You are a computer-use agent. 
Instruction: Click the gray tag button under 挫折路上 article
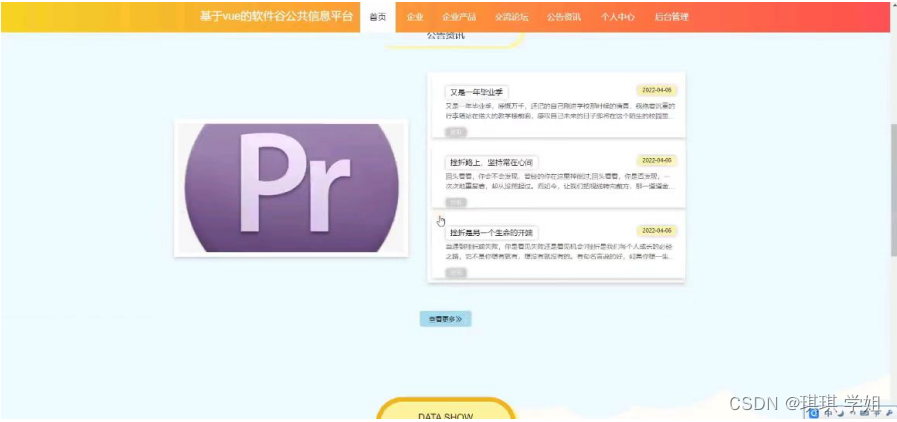tap(456, 202)
